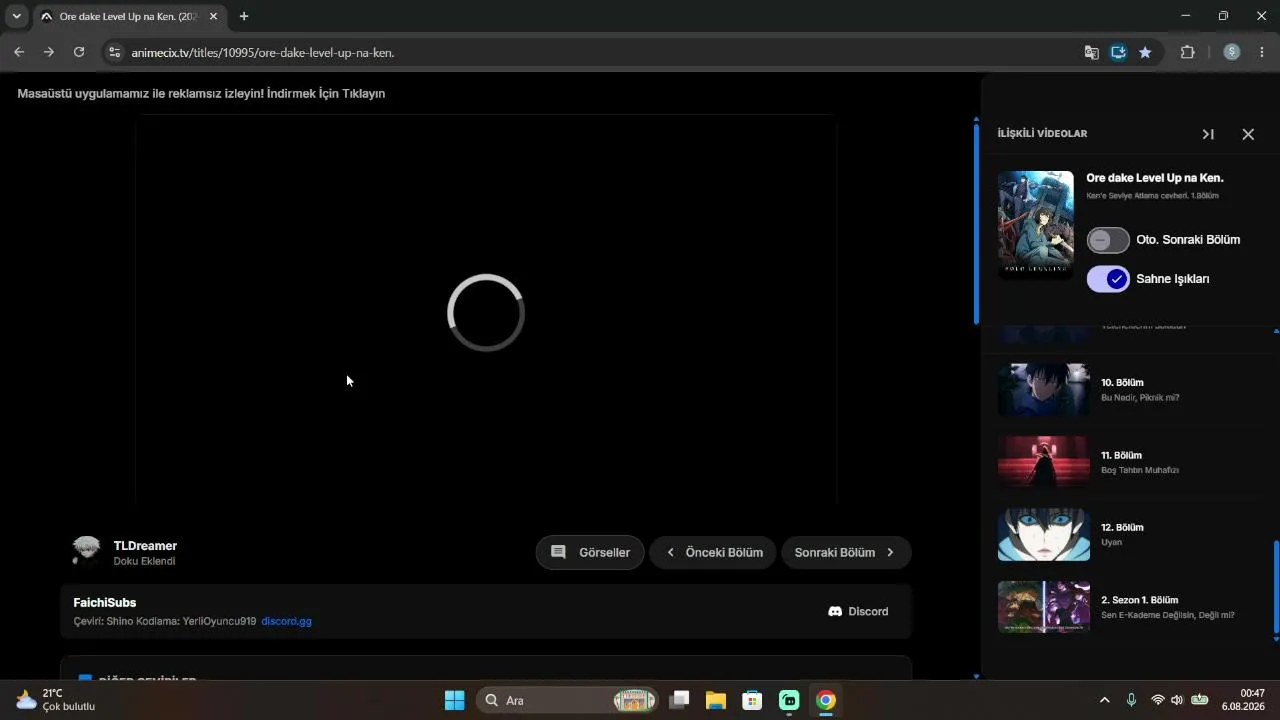Open the 11. Bölüm episode thumbnail
This screenshot has height=720, width=1280.
click(x=1044, y=462)
